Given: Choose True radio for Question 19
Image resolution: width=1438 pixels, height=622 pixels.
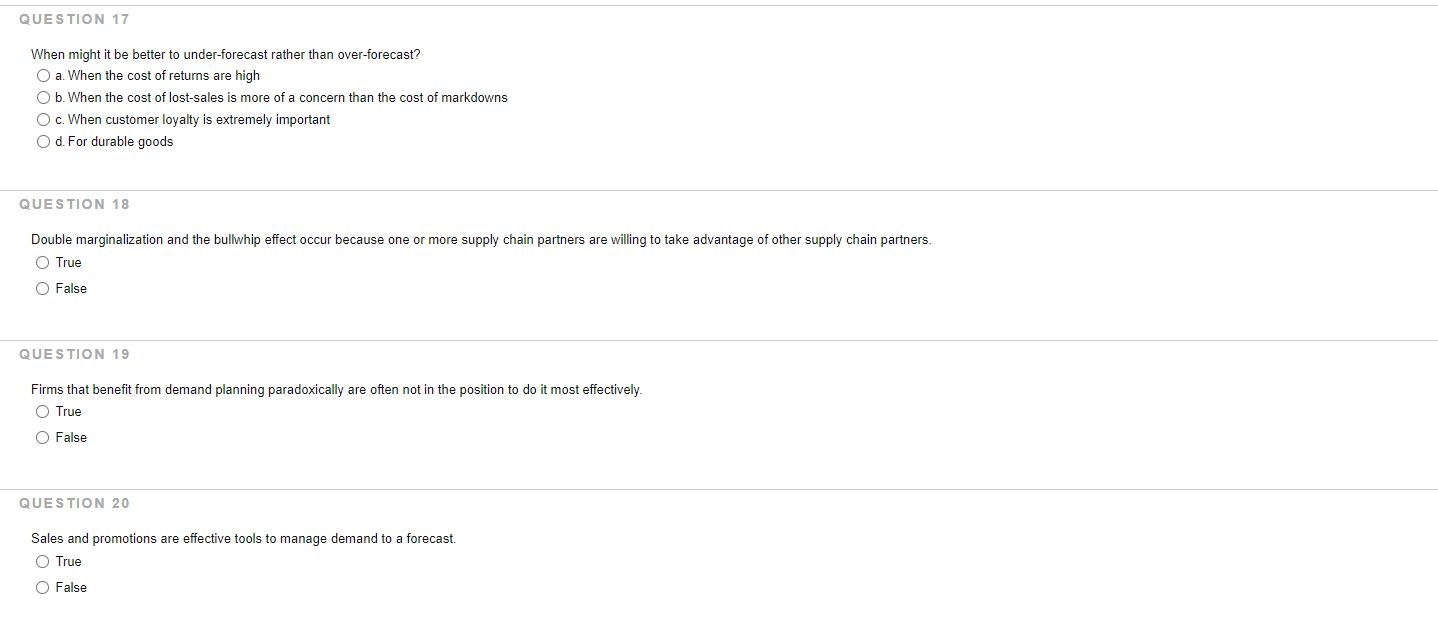Looking at the screenshot, I should (43, 412).
